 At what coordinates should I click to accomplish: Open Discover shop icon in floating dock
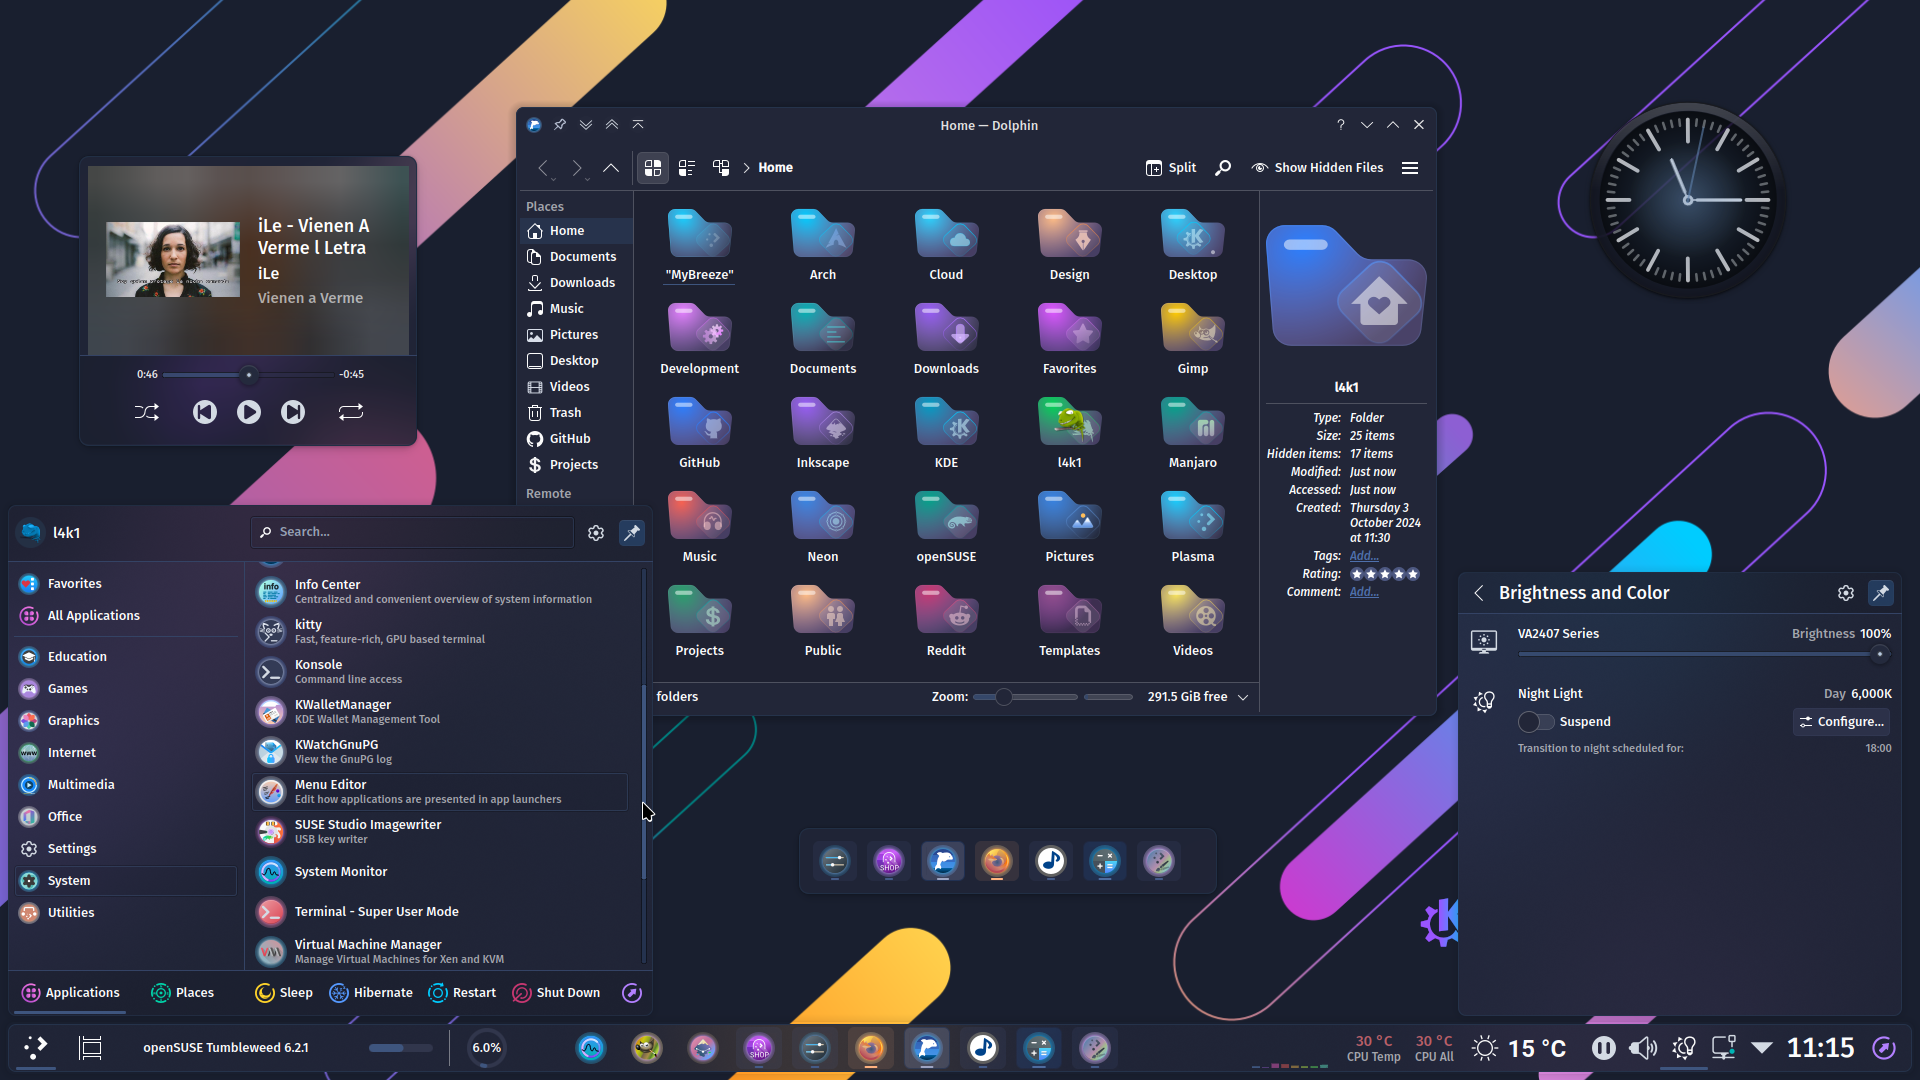coord(889,862)
